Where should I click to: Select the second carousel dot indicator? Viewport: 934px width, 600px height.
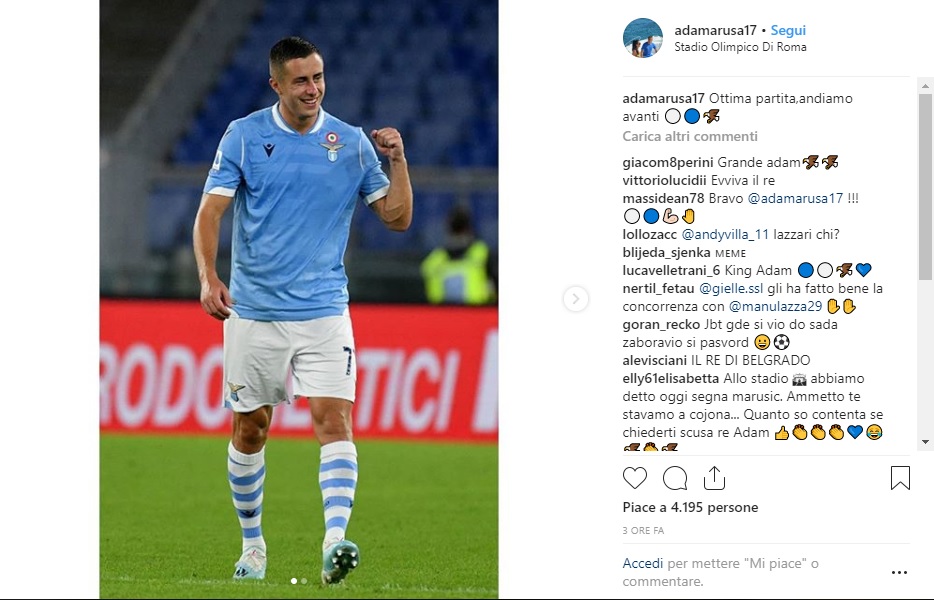(304, 580)
